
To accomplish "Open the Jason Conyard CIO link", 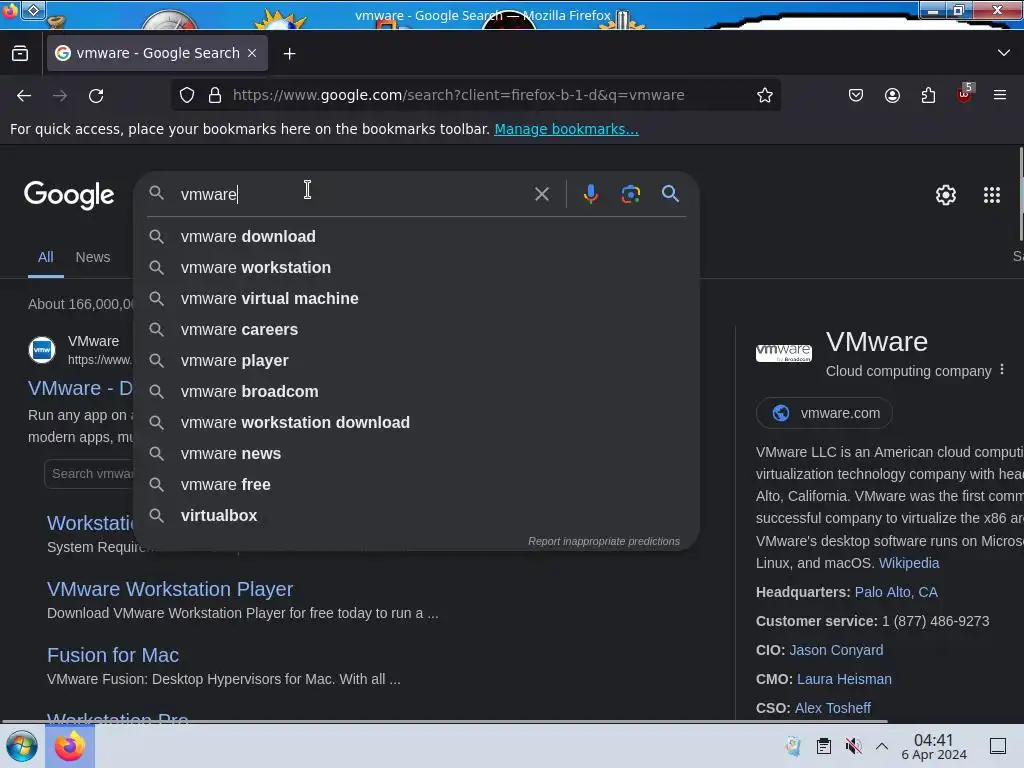I will tap(836, 650).
